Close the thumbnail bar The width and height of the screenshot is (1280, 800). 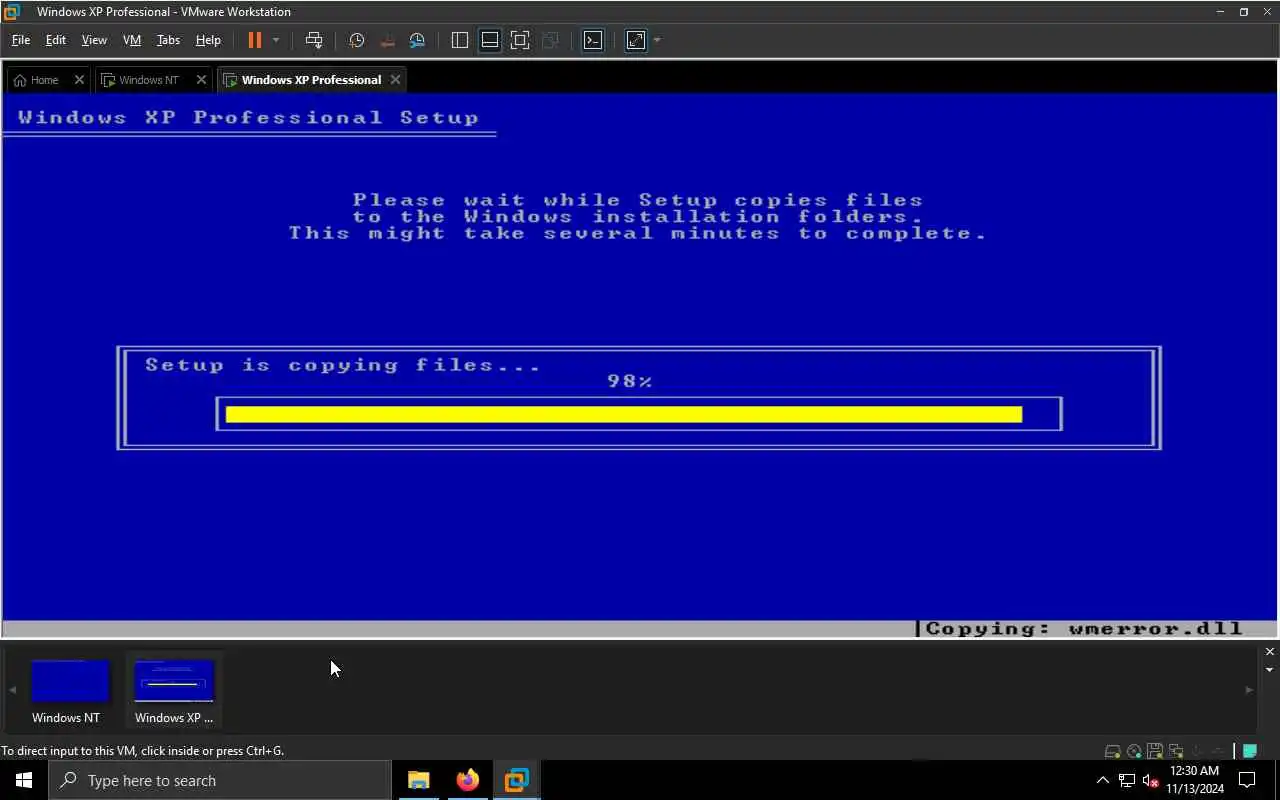(x=1270, y=652)
